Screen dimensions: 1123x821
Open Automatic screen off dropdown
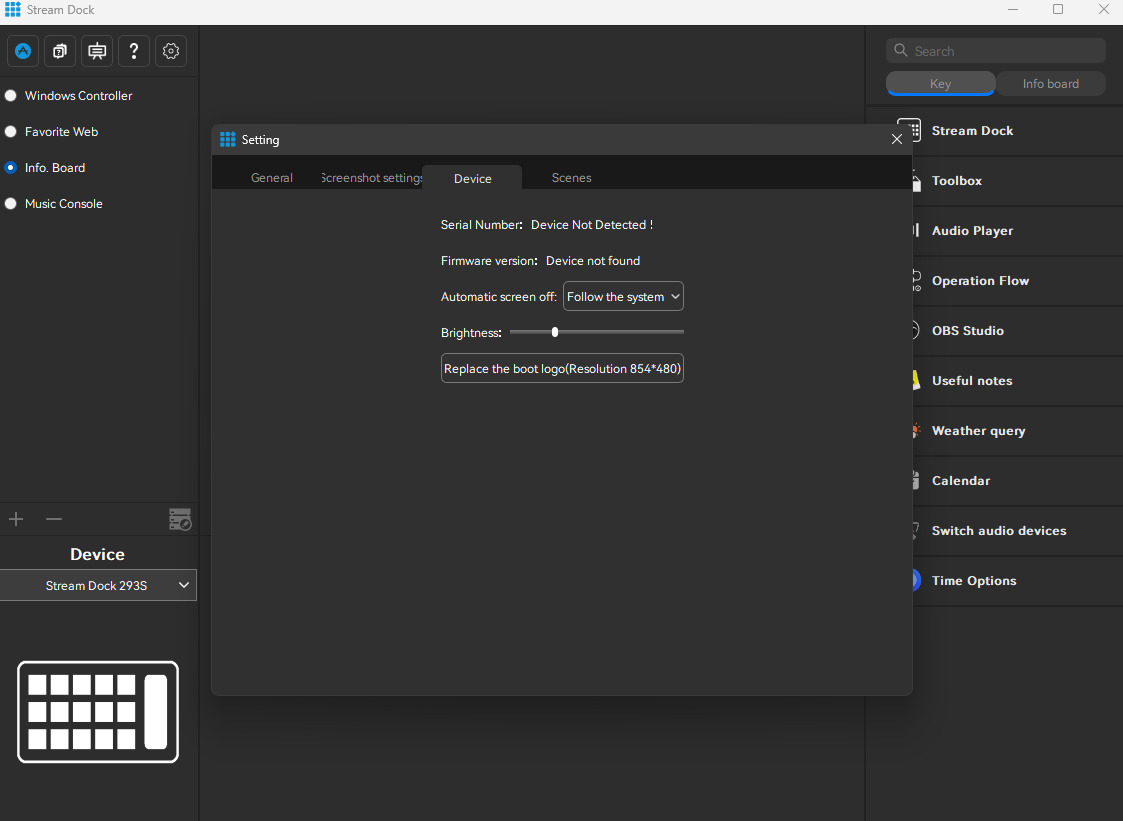(x=623, y=297)
